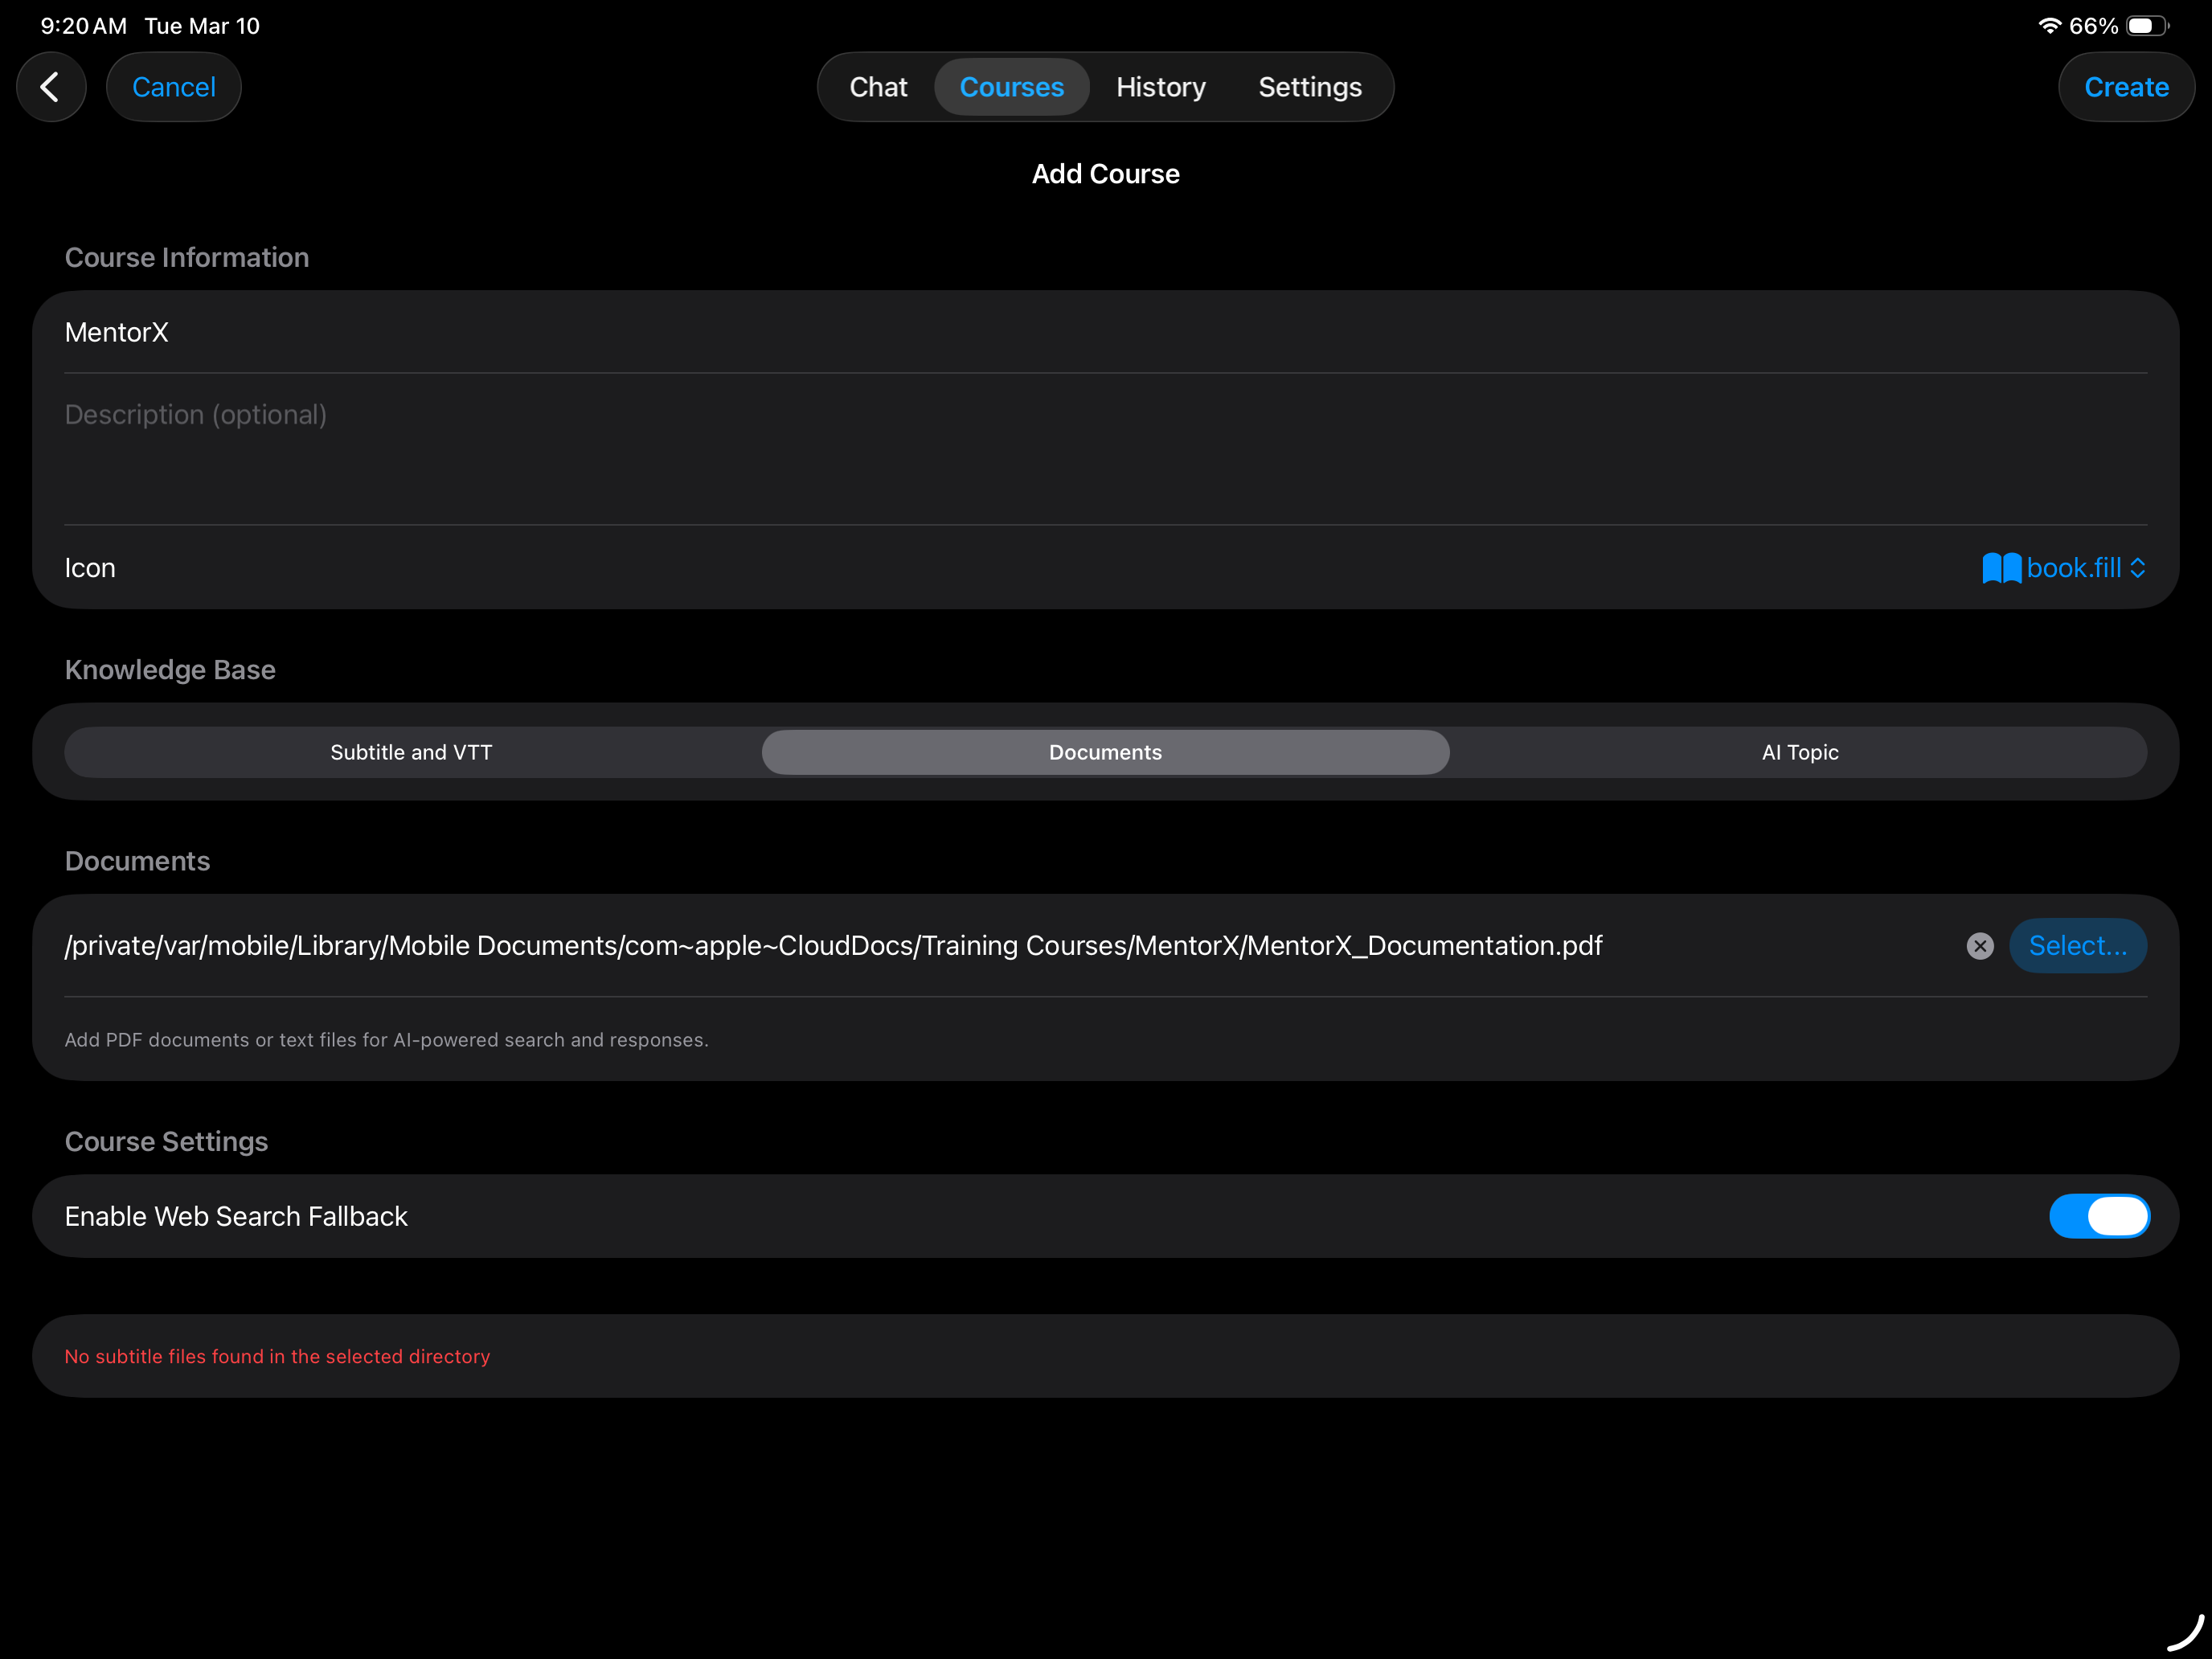The width and height of the screenshot is (2212, 1659).
Task: Tap the Course Settings section header
Action: [x=166, y=1142]
